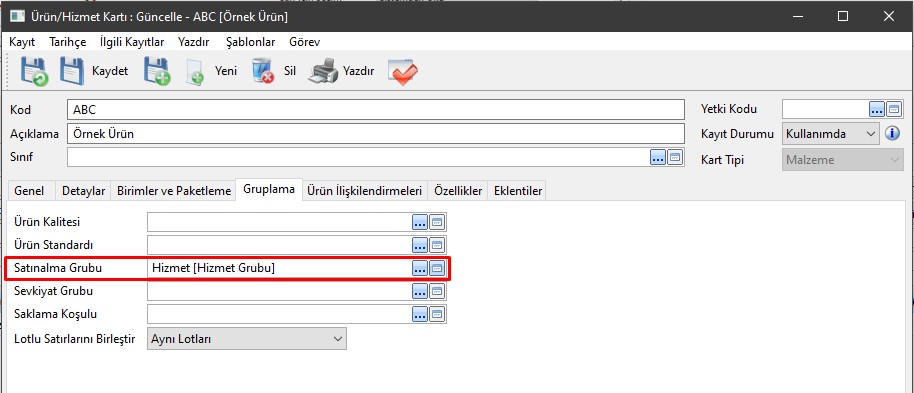This screenshot has width=914, height=393.
Task: Expand the Kayıt Durumu dropdown
Action: click(x=831, y=134)
